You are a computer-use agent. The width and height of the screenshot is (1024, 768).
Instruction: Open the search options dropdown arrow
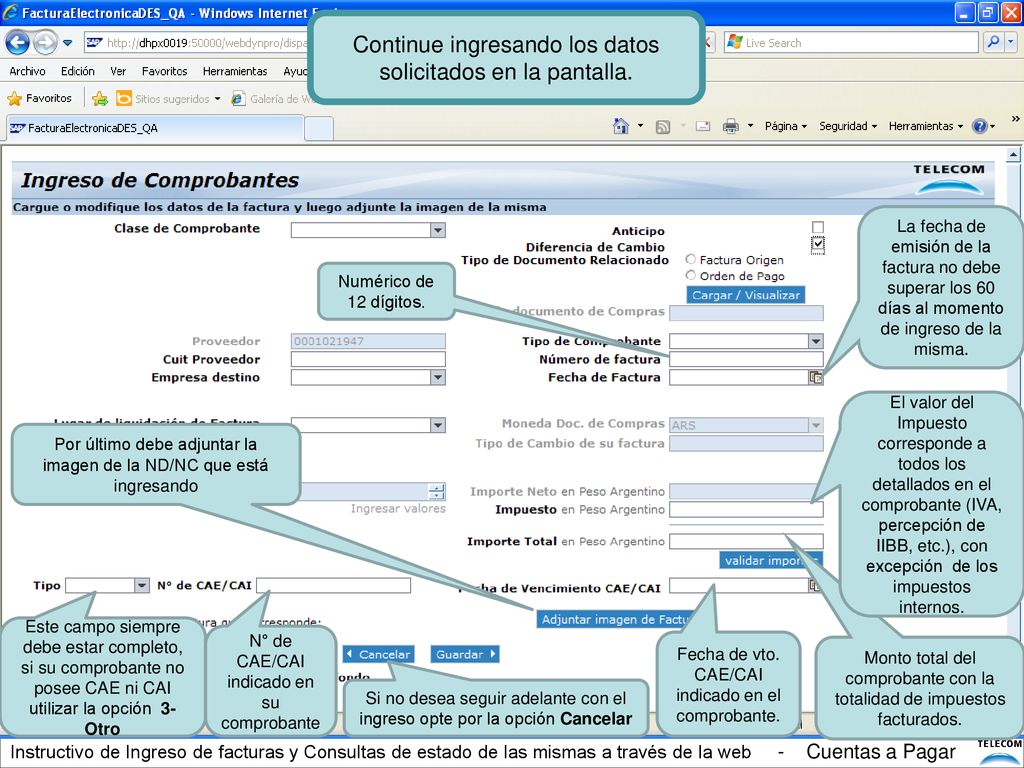[1011, 42]
